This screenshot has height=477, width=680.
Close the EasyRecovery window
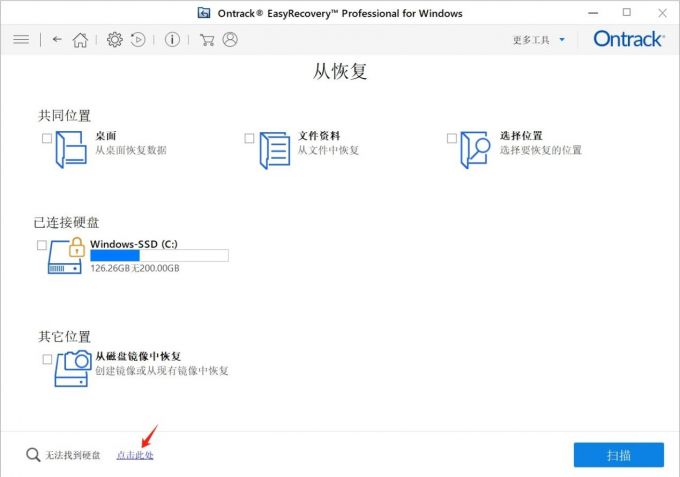pyautogui.click(x=662, y=13)
